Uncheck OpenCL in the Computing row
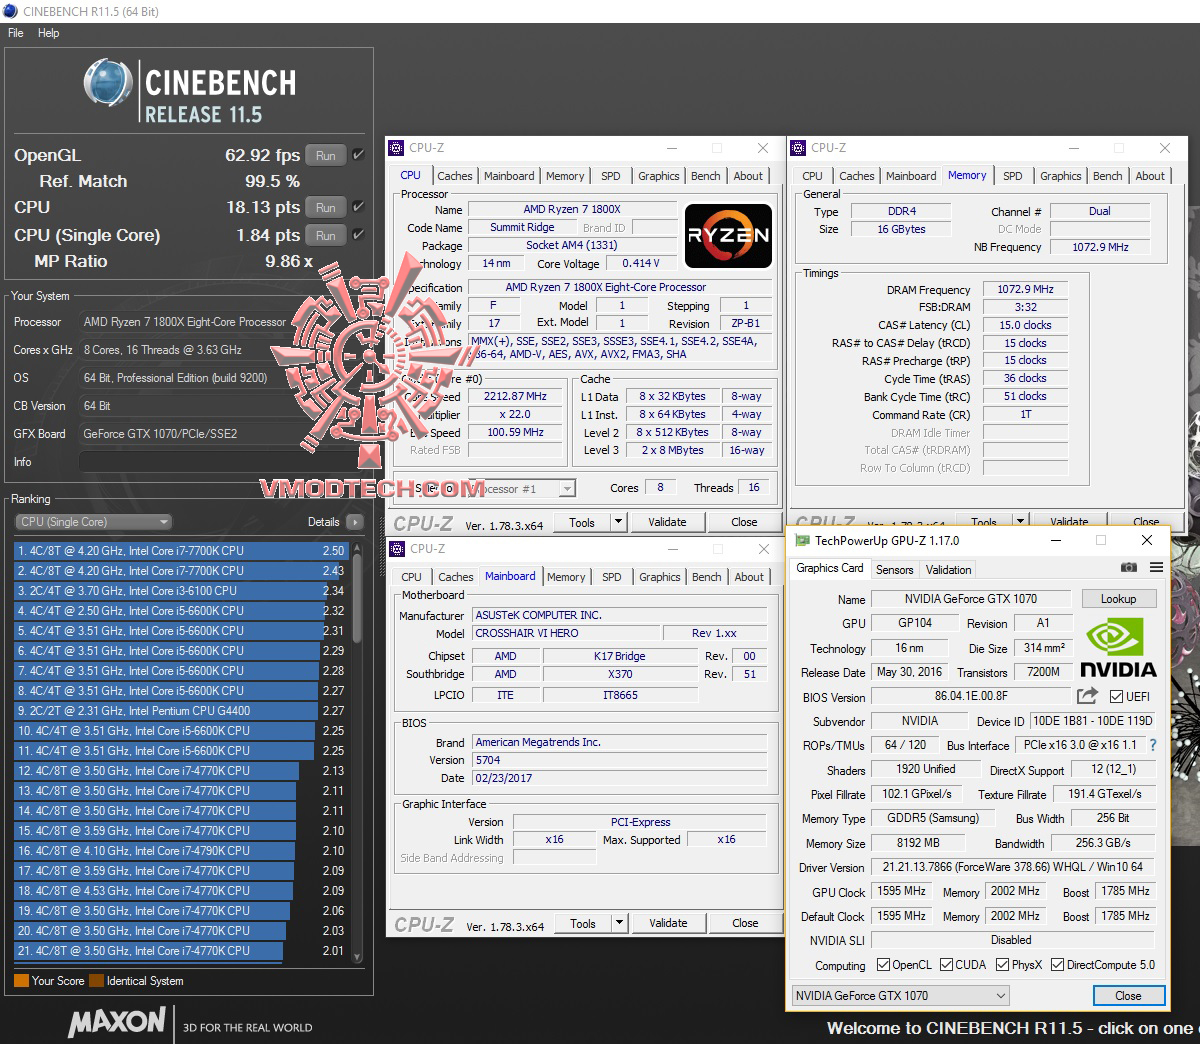 tap(881, 965)
